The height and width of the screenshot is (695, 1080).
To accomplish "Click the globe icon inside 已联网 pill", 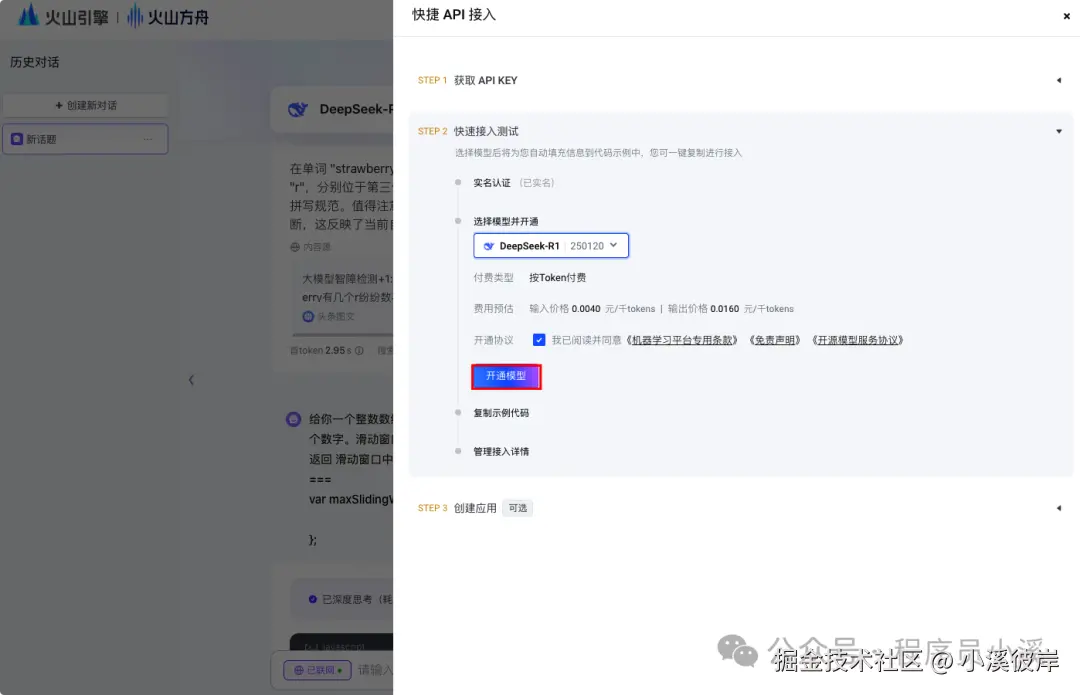I will click(299, 669).
